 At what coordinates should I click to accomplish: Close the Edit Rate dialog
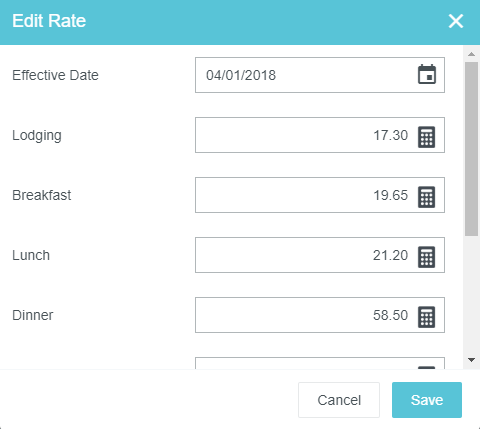pos(456,21)
